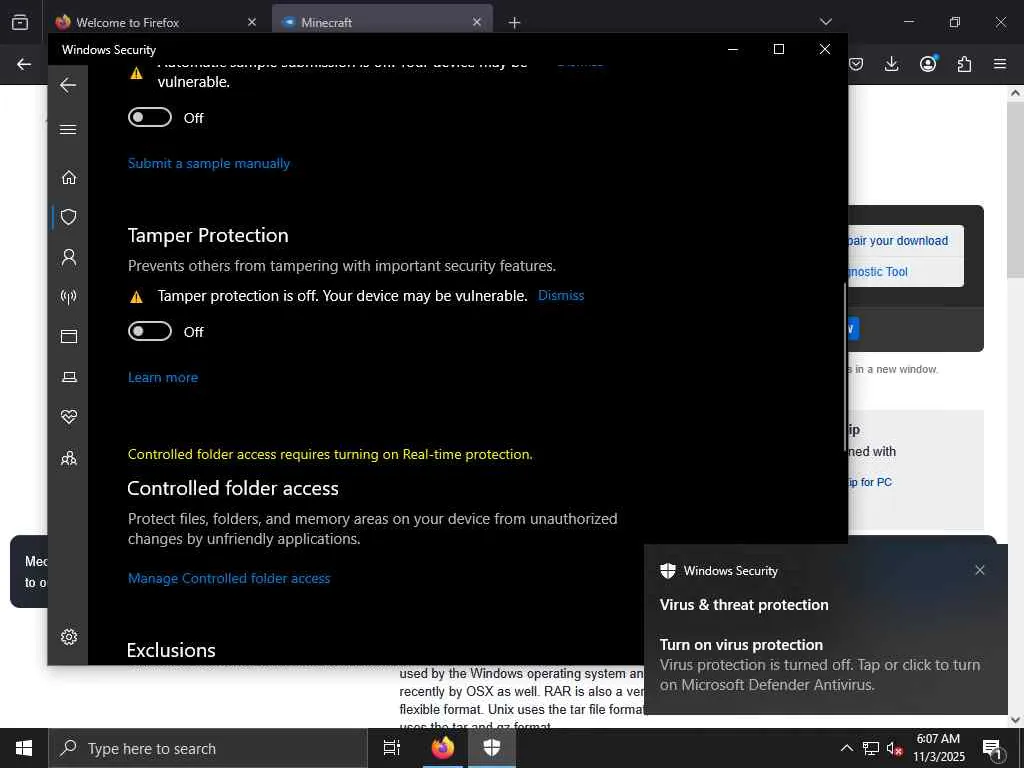Open Device security laptop icon
Image resolution: width=1024 pixels, height=768 pixels.
[69, 377]
